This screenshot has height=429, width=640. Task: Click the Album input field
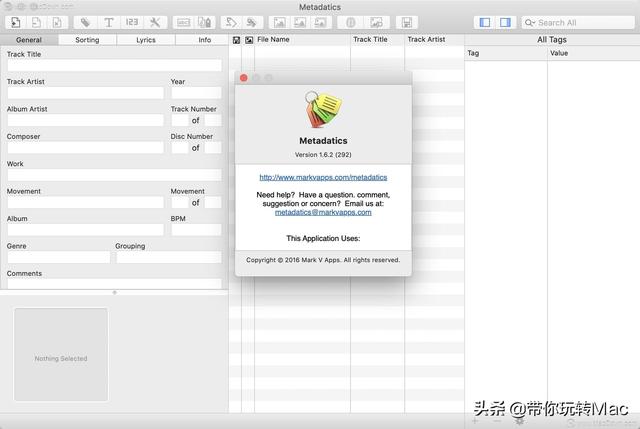(85, 230)
